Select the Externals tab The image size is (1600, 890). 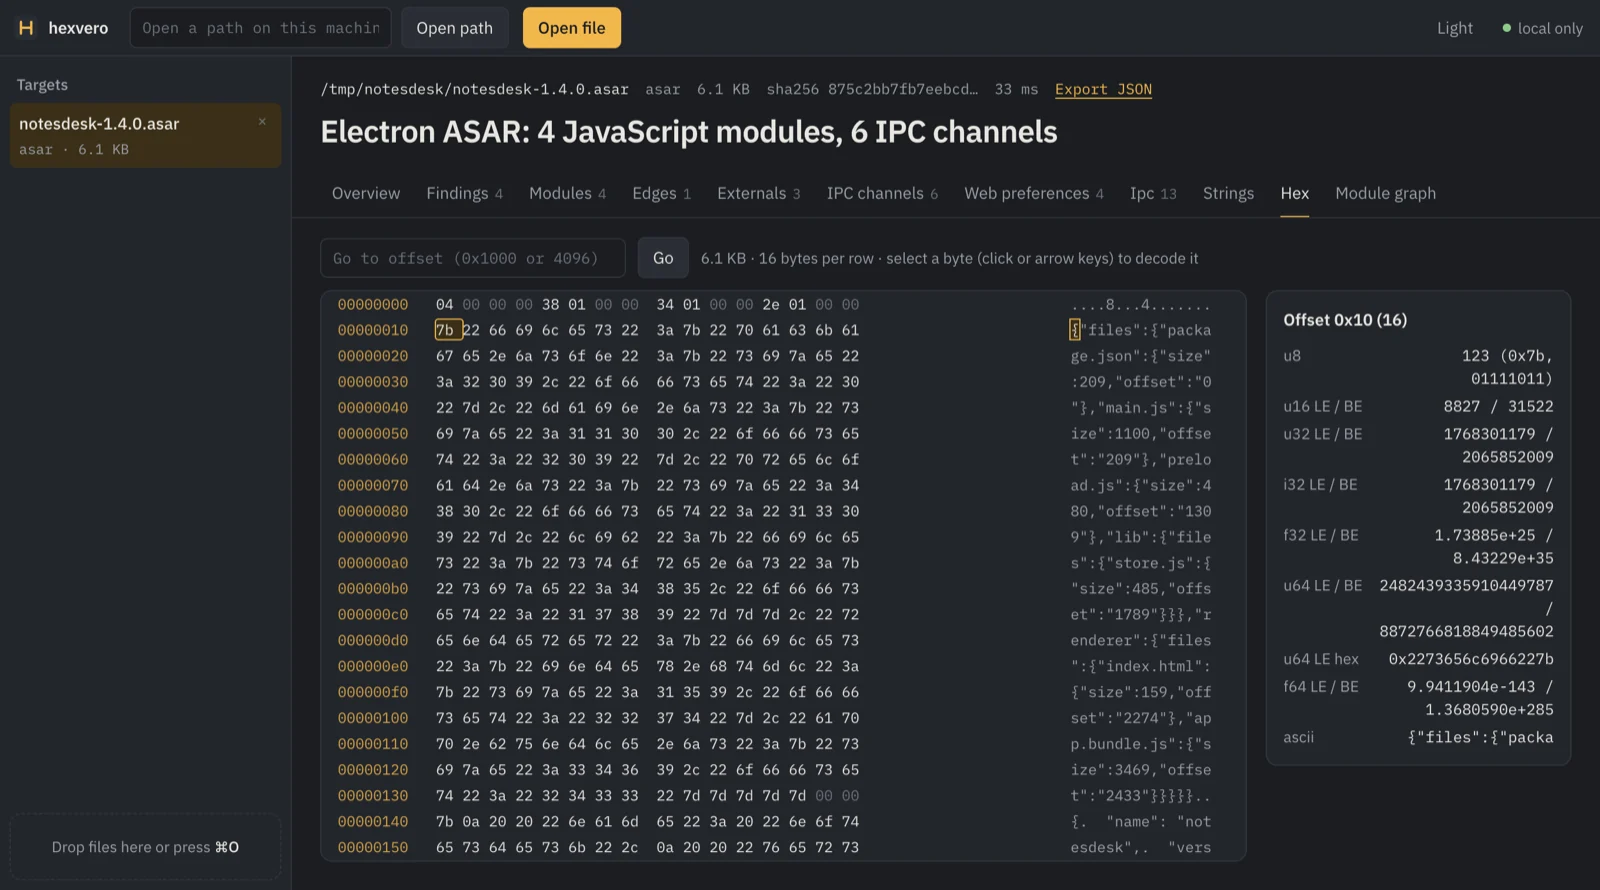point(758,193)
